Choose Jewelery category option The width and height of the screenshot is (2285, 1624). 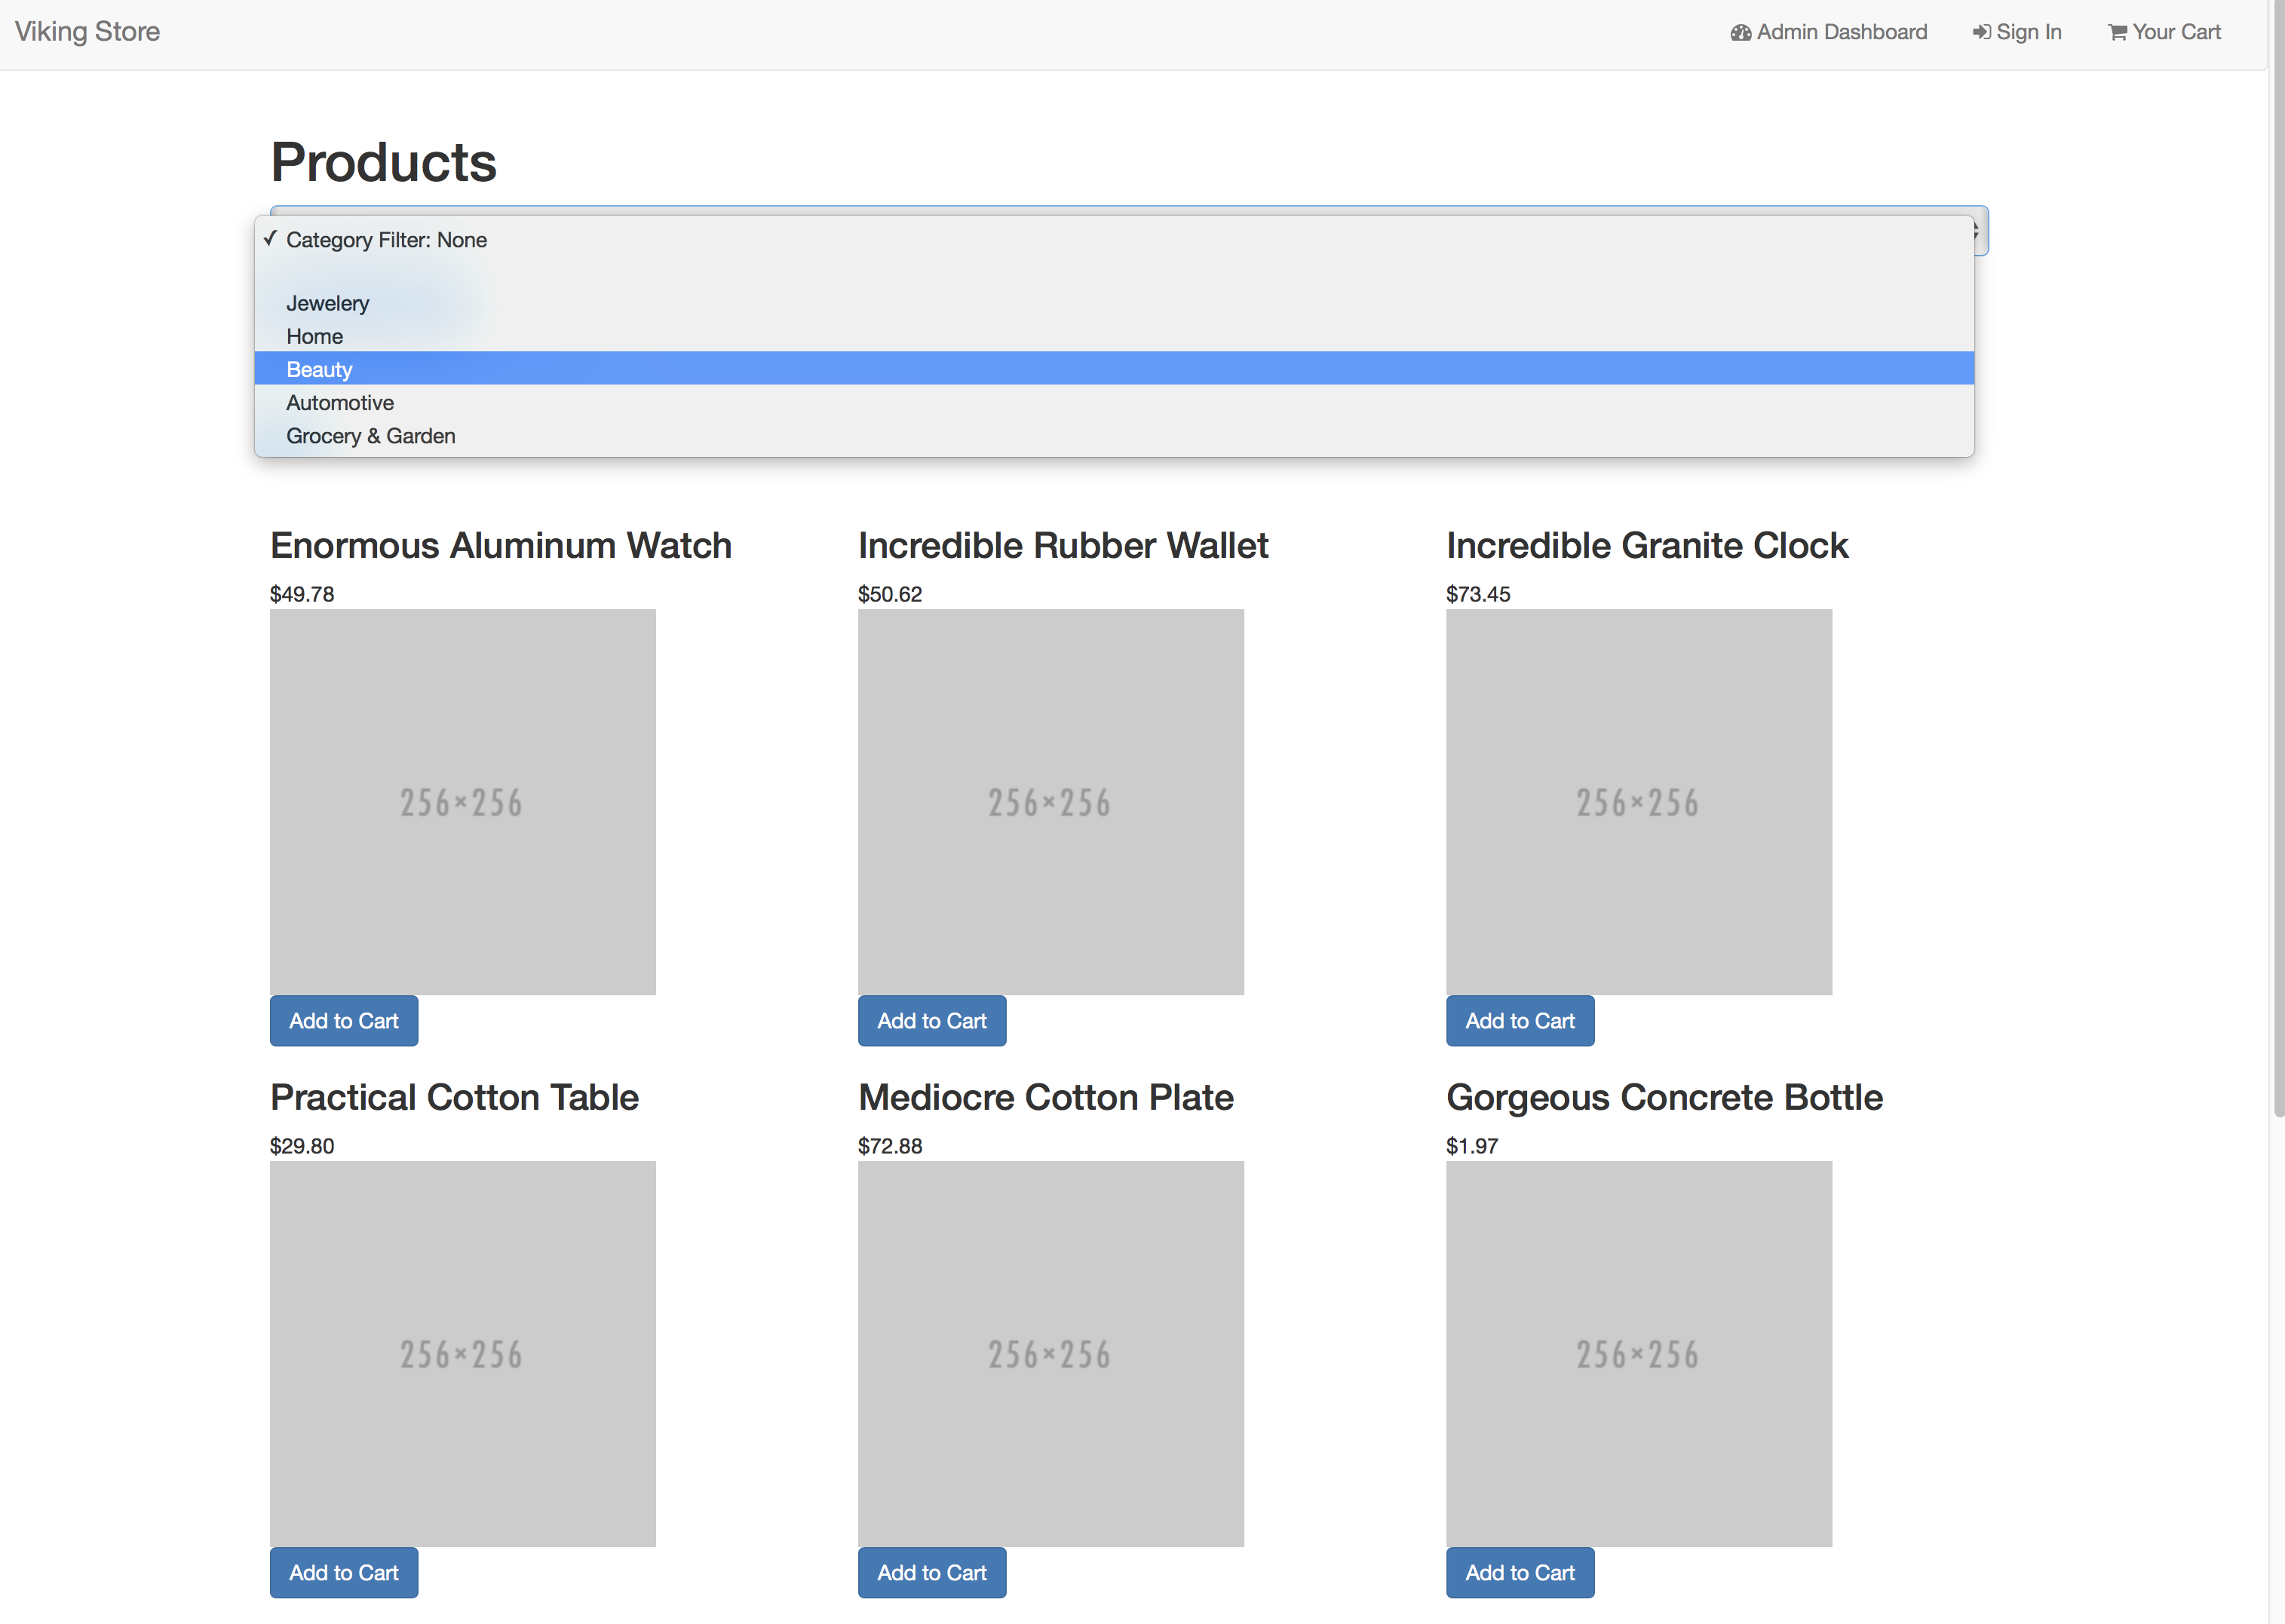(328, 303)
